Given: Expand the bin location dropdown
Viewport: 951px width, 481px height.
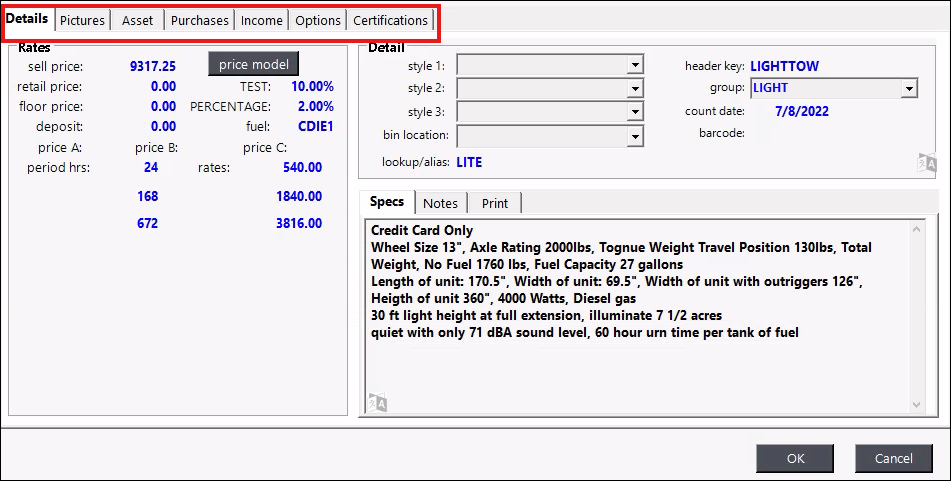Looking at the screenshot, I should click(x=635, y=135).
